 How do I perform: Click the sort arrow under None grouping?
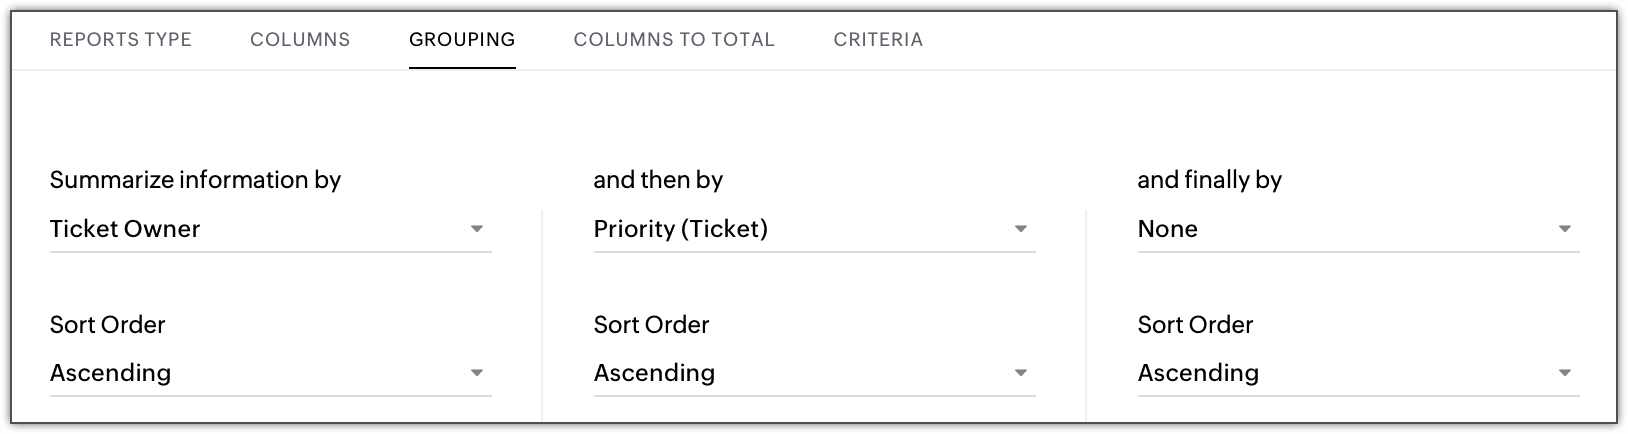pyautogui.click(x=1565, y=373)
